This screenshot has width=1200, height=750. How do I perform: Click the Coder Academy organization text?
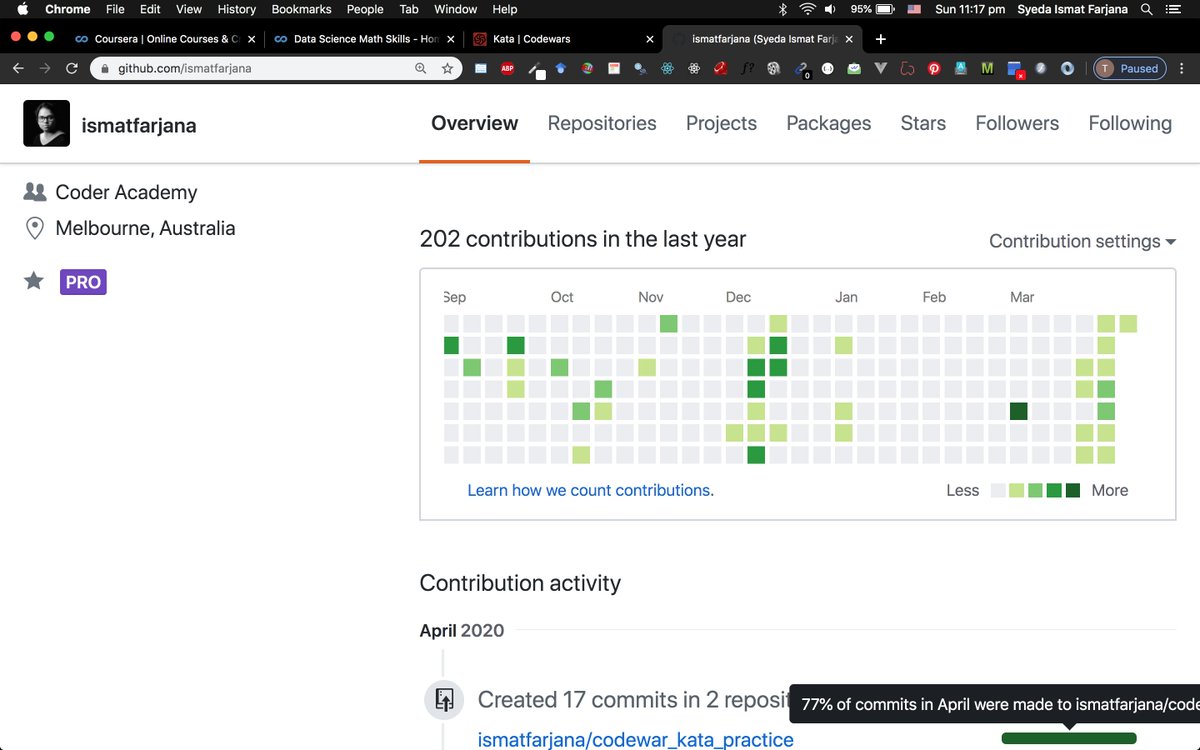point(126,192)
